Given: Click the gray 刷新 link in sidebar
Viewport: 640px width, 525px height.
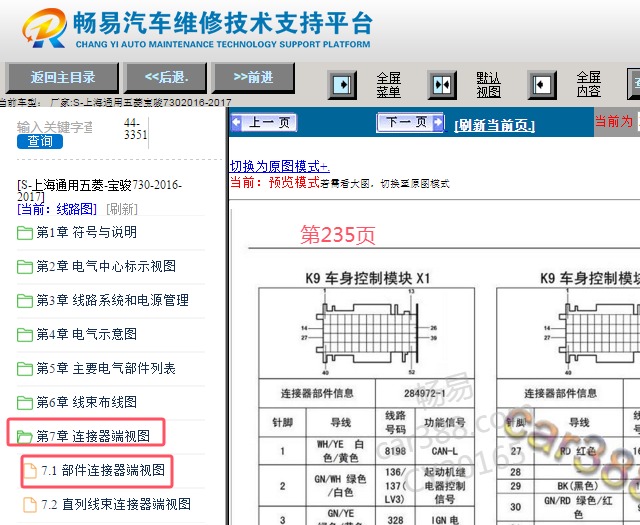Looking at the screenshot, I should pyautogui.click(x=122, y=209).
